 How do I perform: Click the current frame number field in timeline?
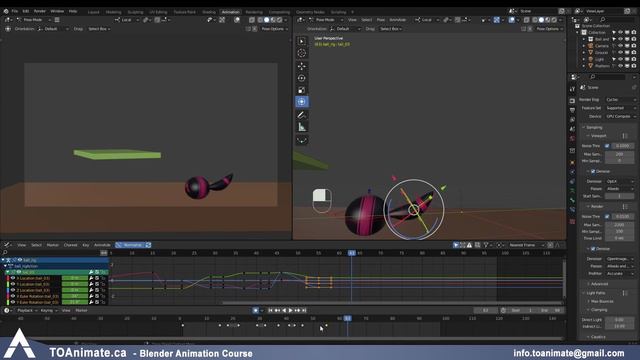coord(485,311)
